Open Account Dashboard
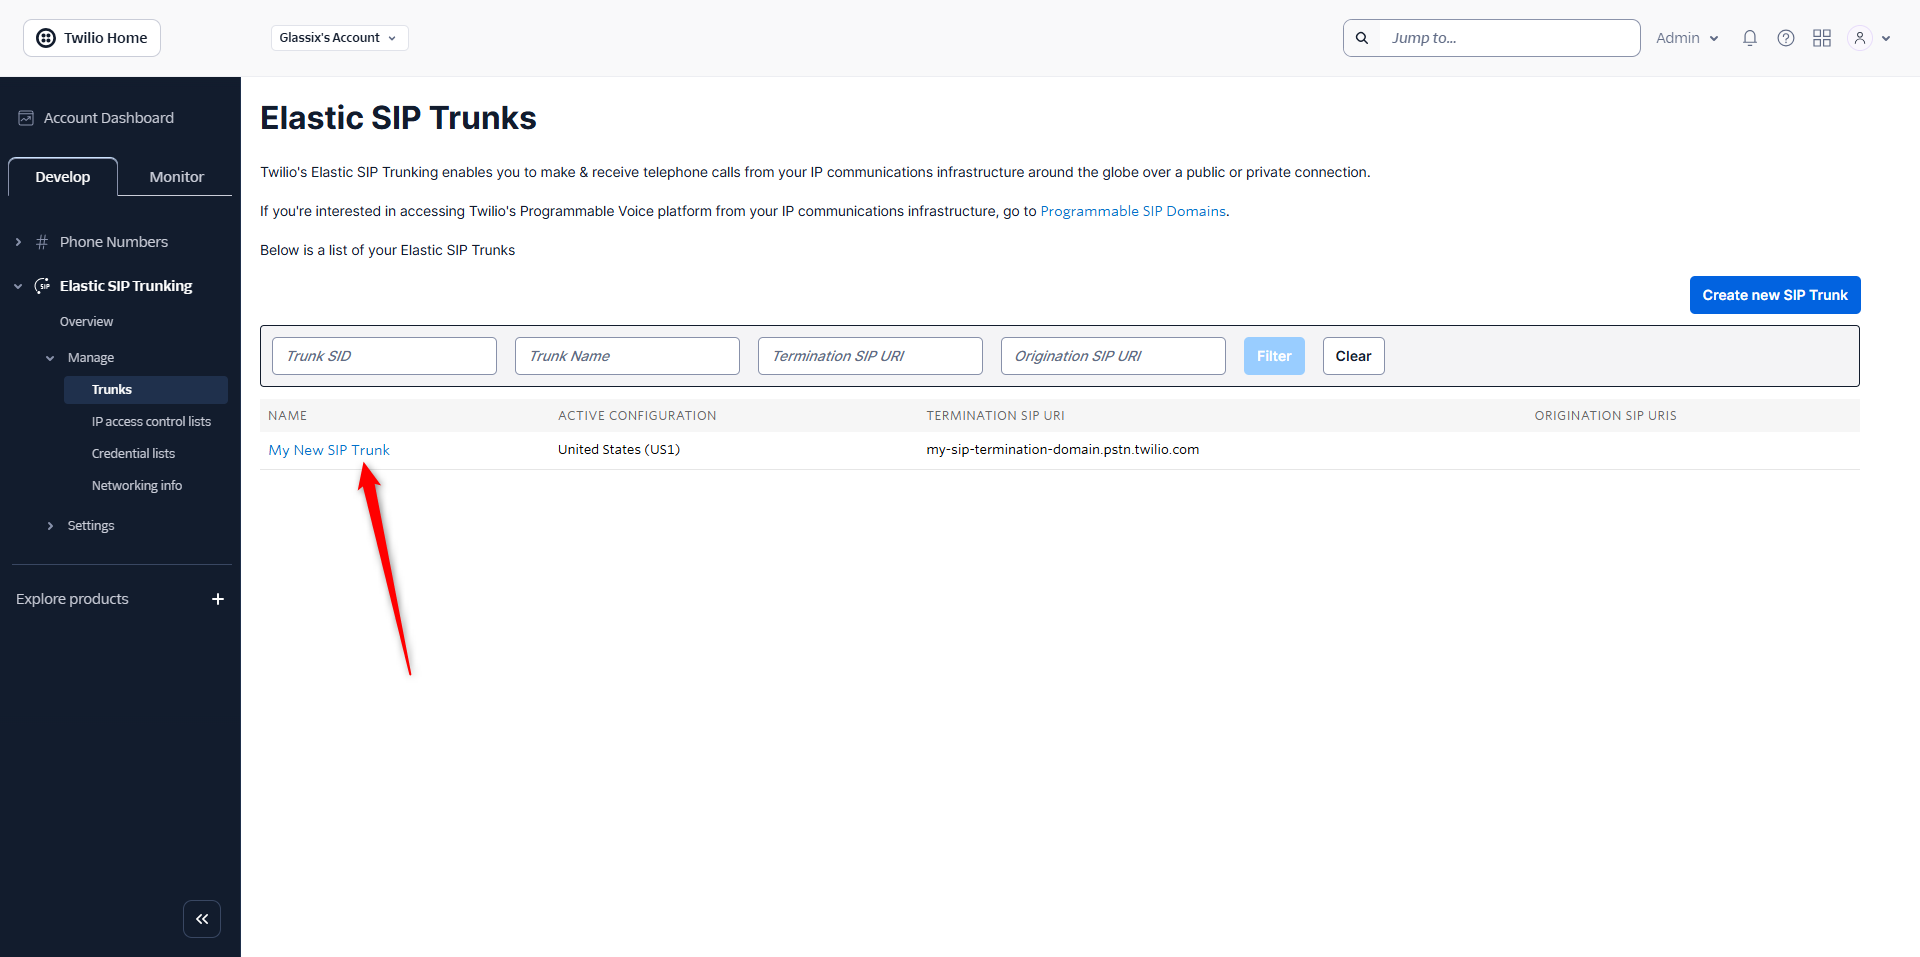This screenshot has height=957, width=1920. click(108, 118)
